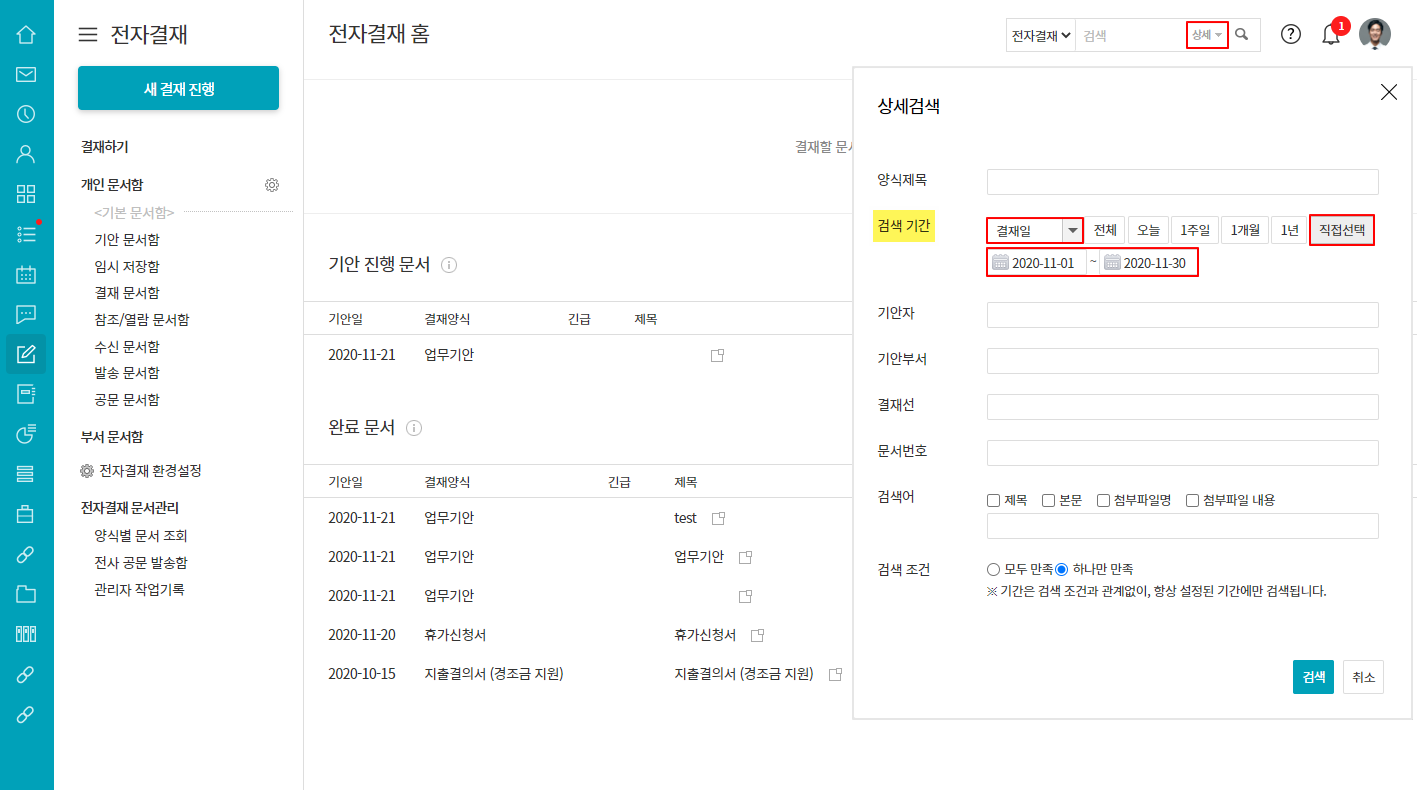
Task: Click the hamburger menu next to 전자결재
Action: [88, 35]
